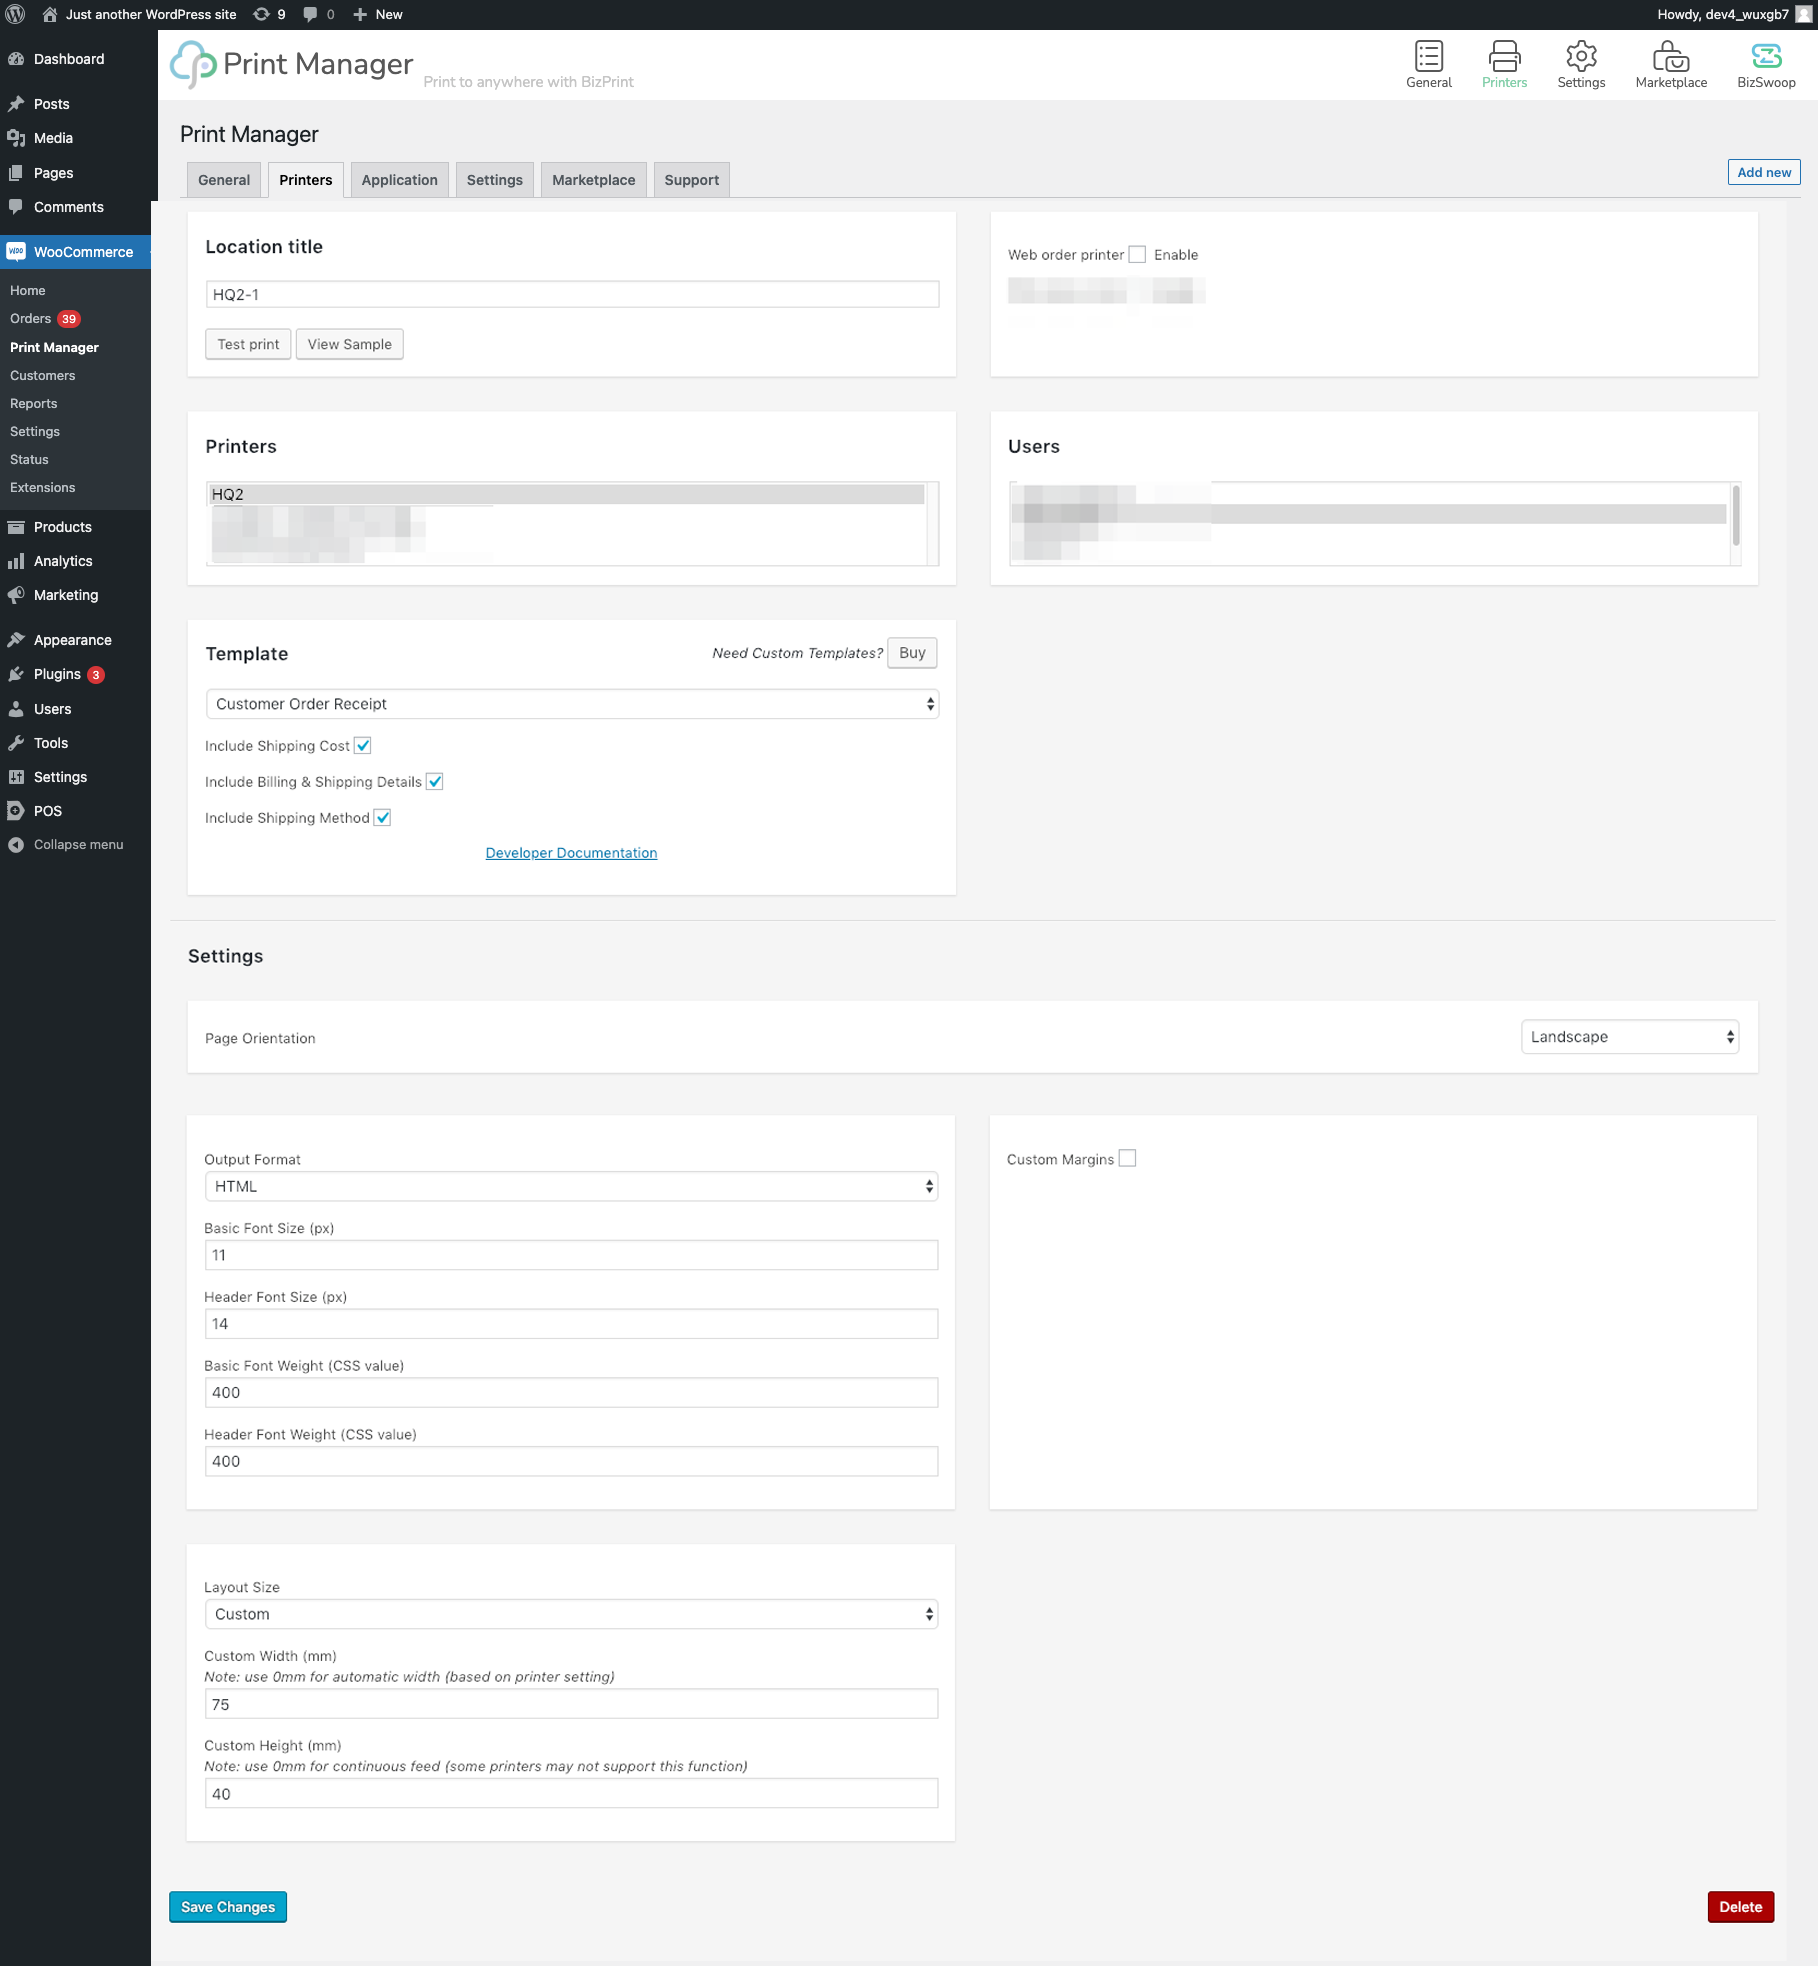The height and width of the screenshot is (1966, 1818).
Task: Open Orders in WooCommerce submenu
Action: point(30,318)
